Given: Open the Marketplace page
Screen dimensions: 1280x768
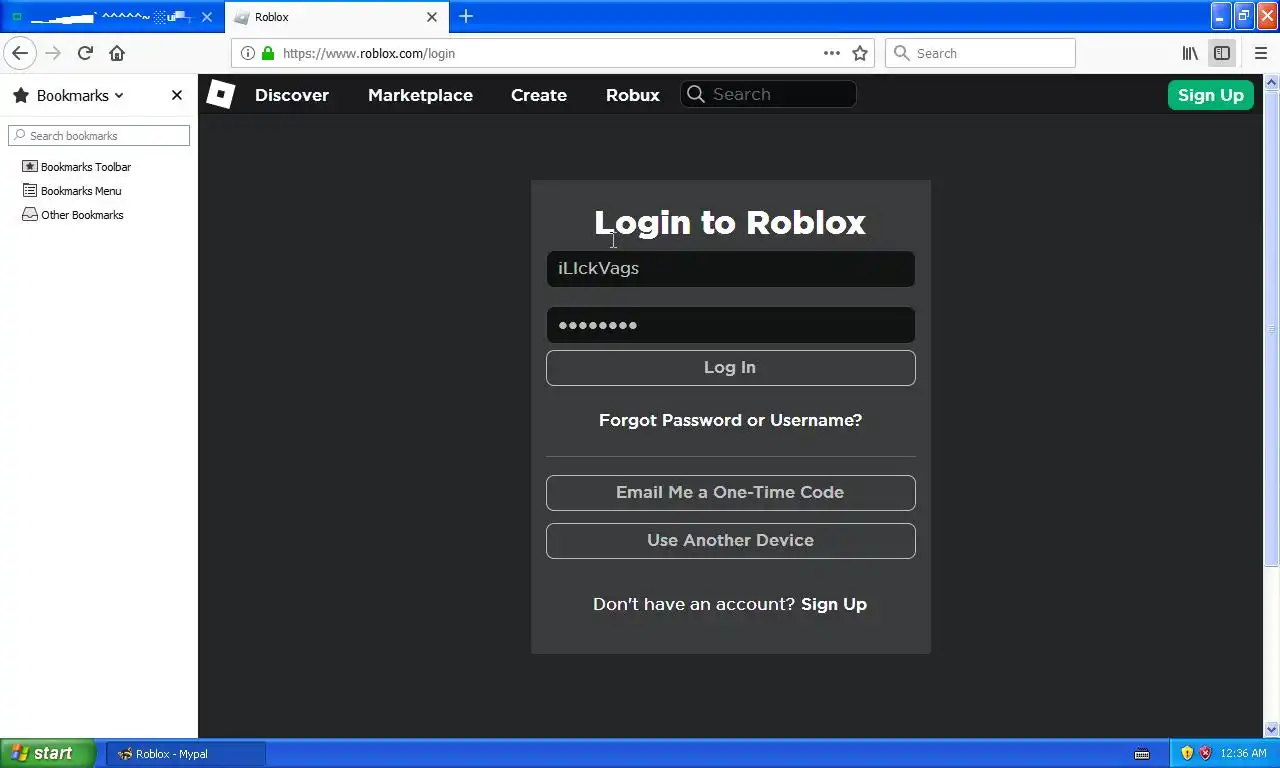Looking at the screenshot, I should (420, 95).
